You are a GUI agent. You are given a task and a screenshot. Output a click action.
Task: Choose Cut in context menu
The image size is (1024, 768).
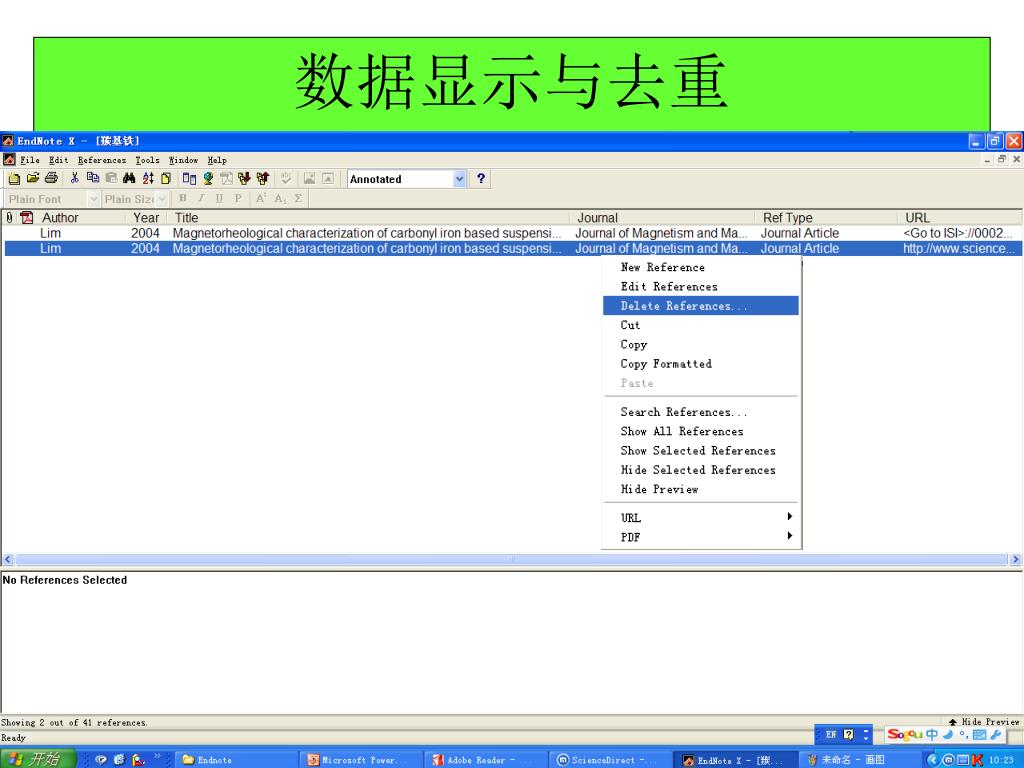point(701,325)
